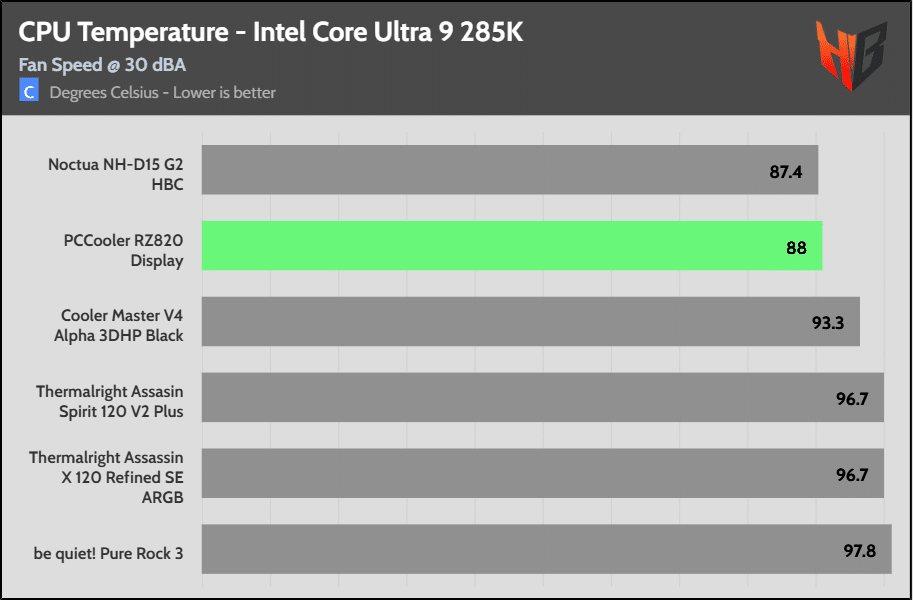Click the be quiet! Pure Rock 3 bar

[546, 549]
